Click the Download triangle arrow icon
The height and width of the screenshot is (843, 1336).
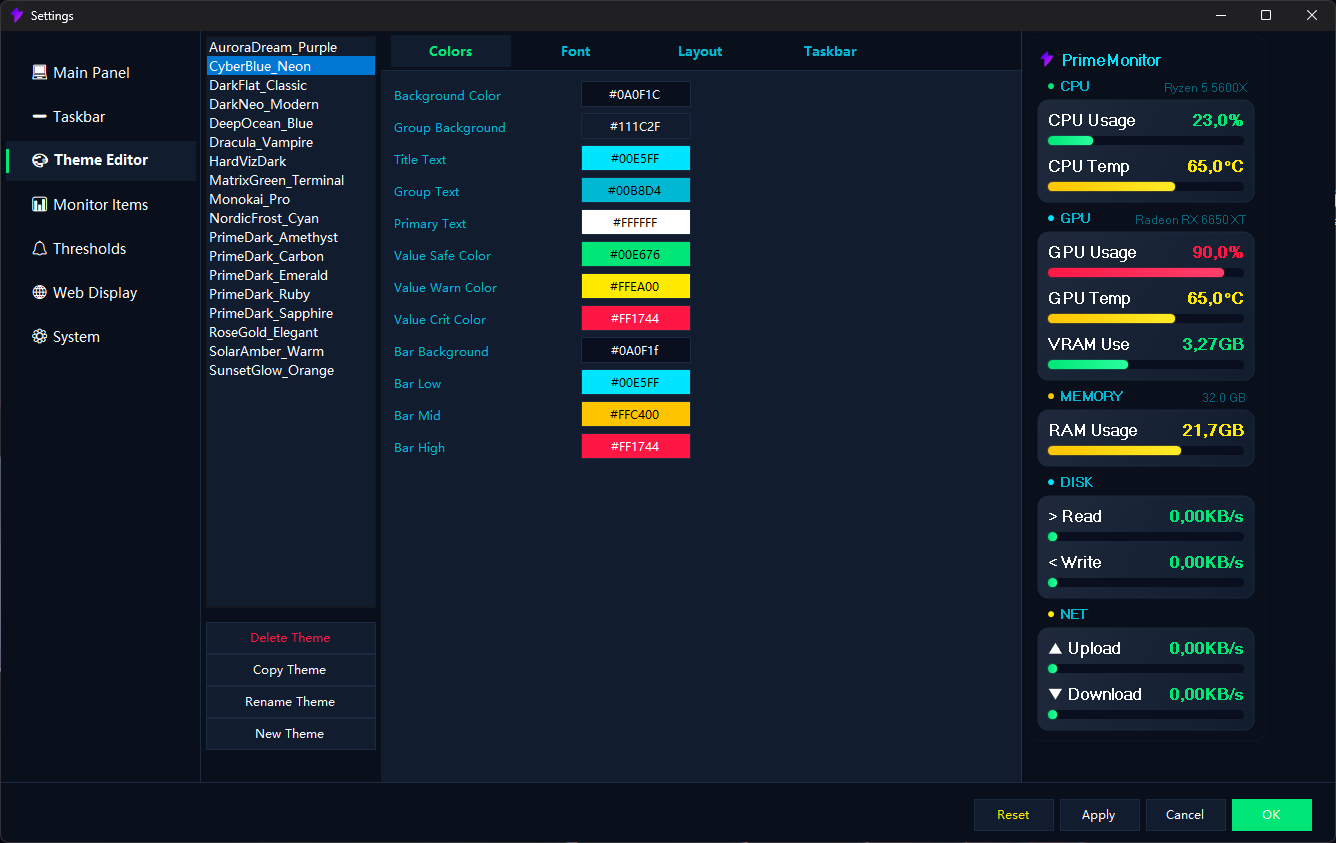tap(1055, 694)
